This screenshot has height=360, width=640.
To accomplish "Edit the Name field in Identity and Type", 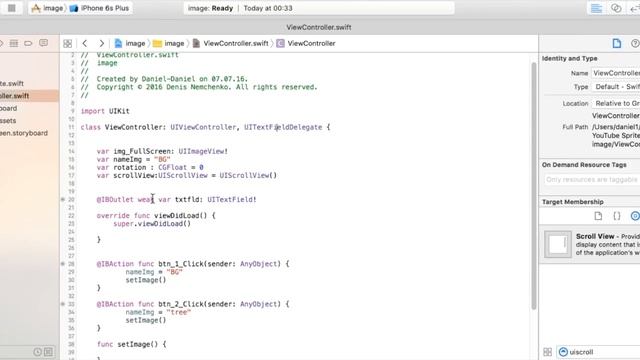I will (x=616, y=73).
